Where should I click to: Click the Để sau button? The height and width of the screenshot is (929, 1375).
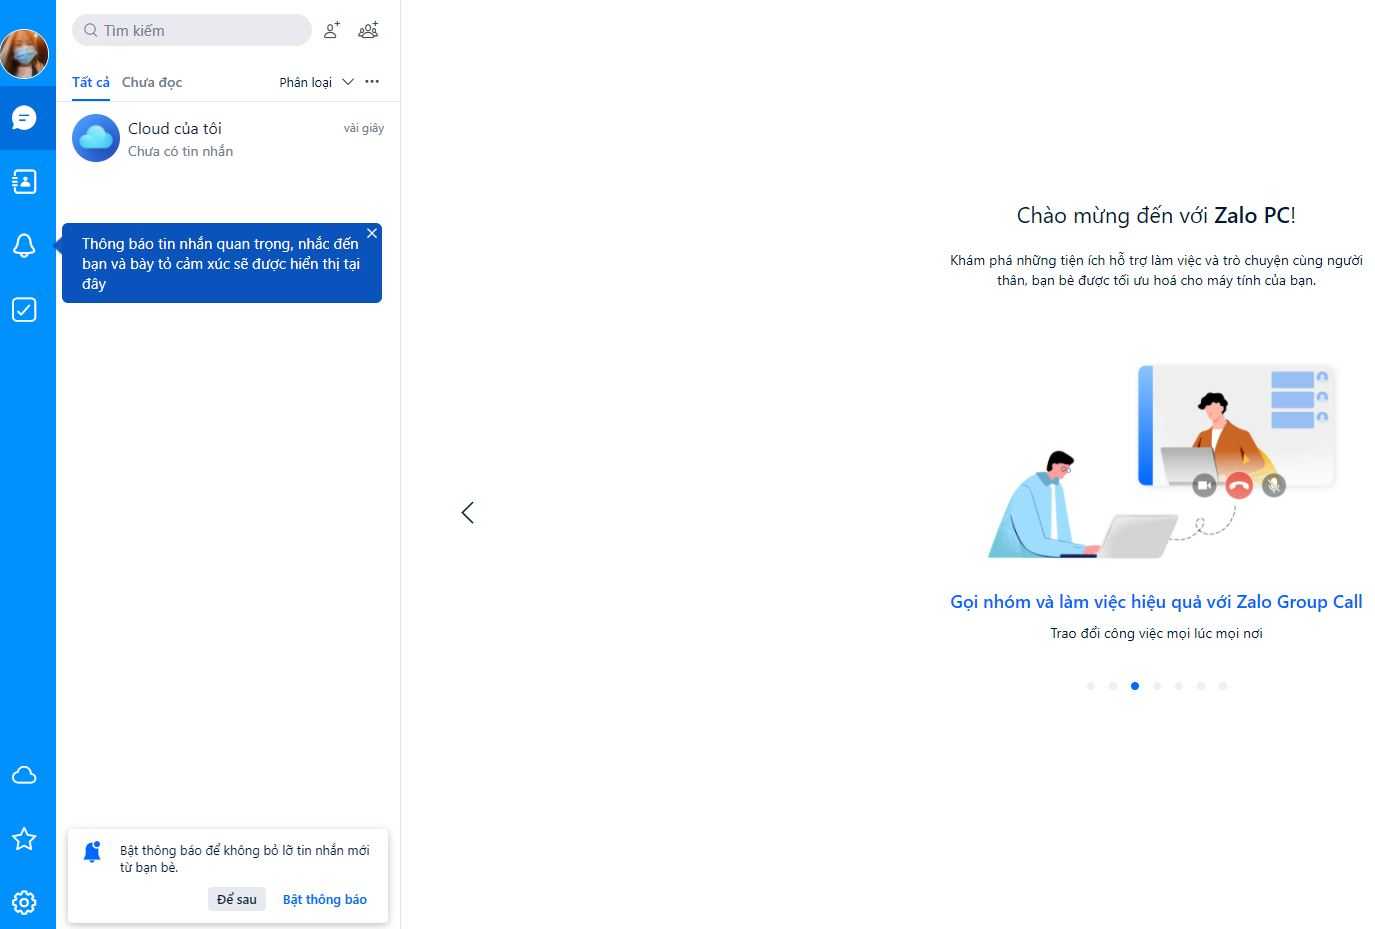click(237, 899)
